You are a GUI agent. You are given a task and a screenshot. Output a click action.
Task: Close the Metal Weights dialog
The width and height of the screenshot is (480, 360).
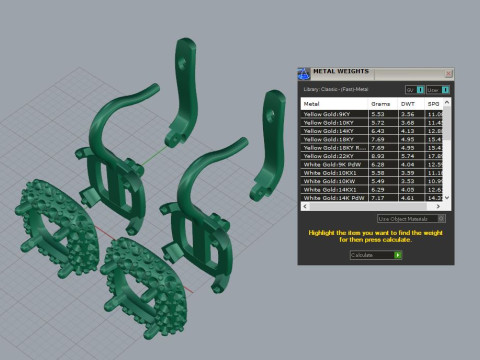coord(448,73)
